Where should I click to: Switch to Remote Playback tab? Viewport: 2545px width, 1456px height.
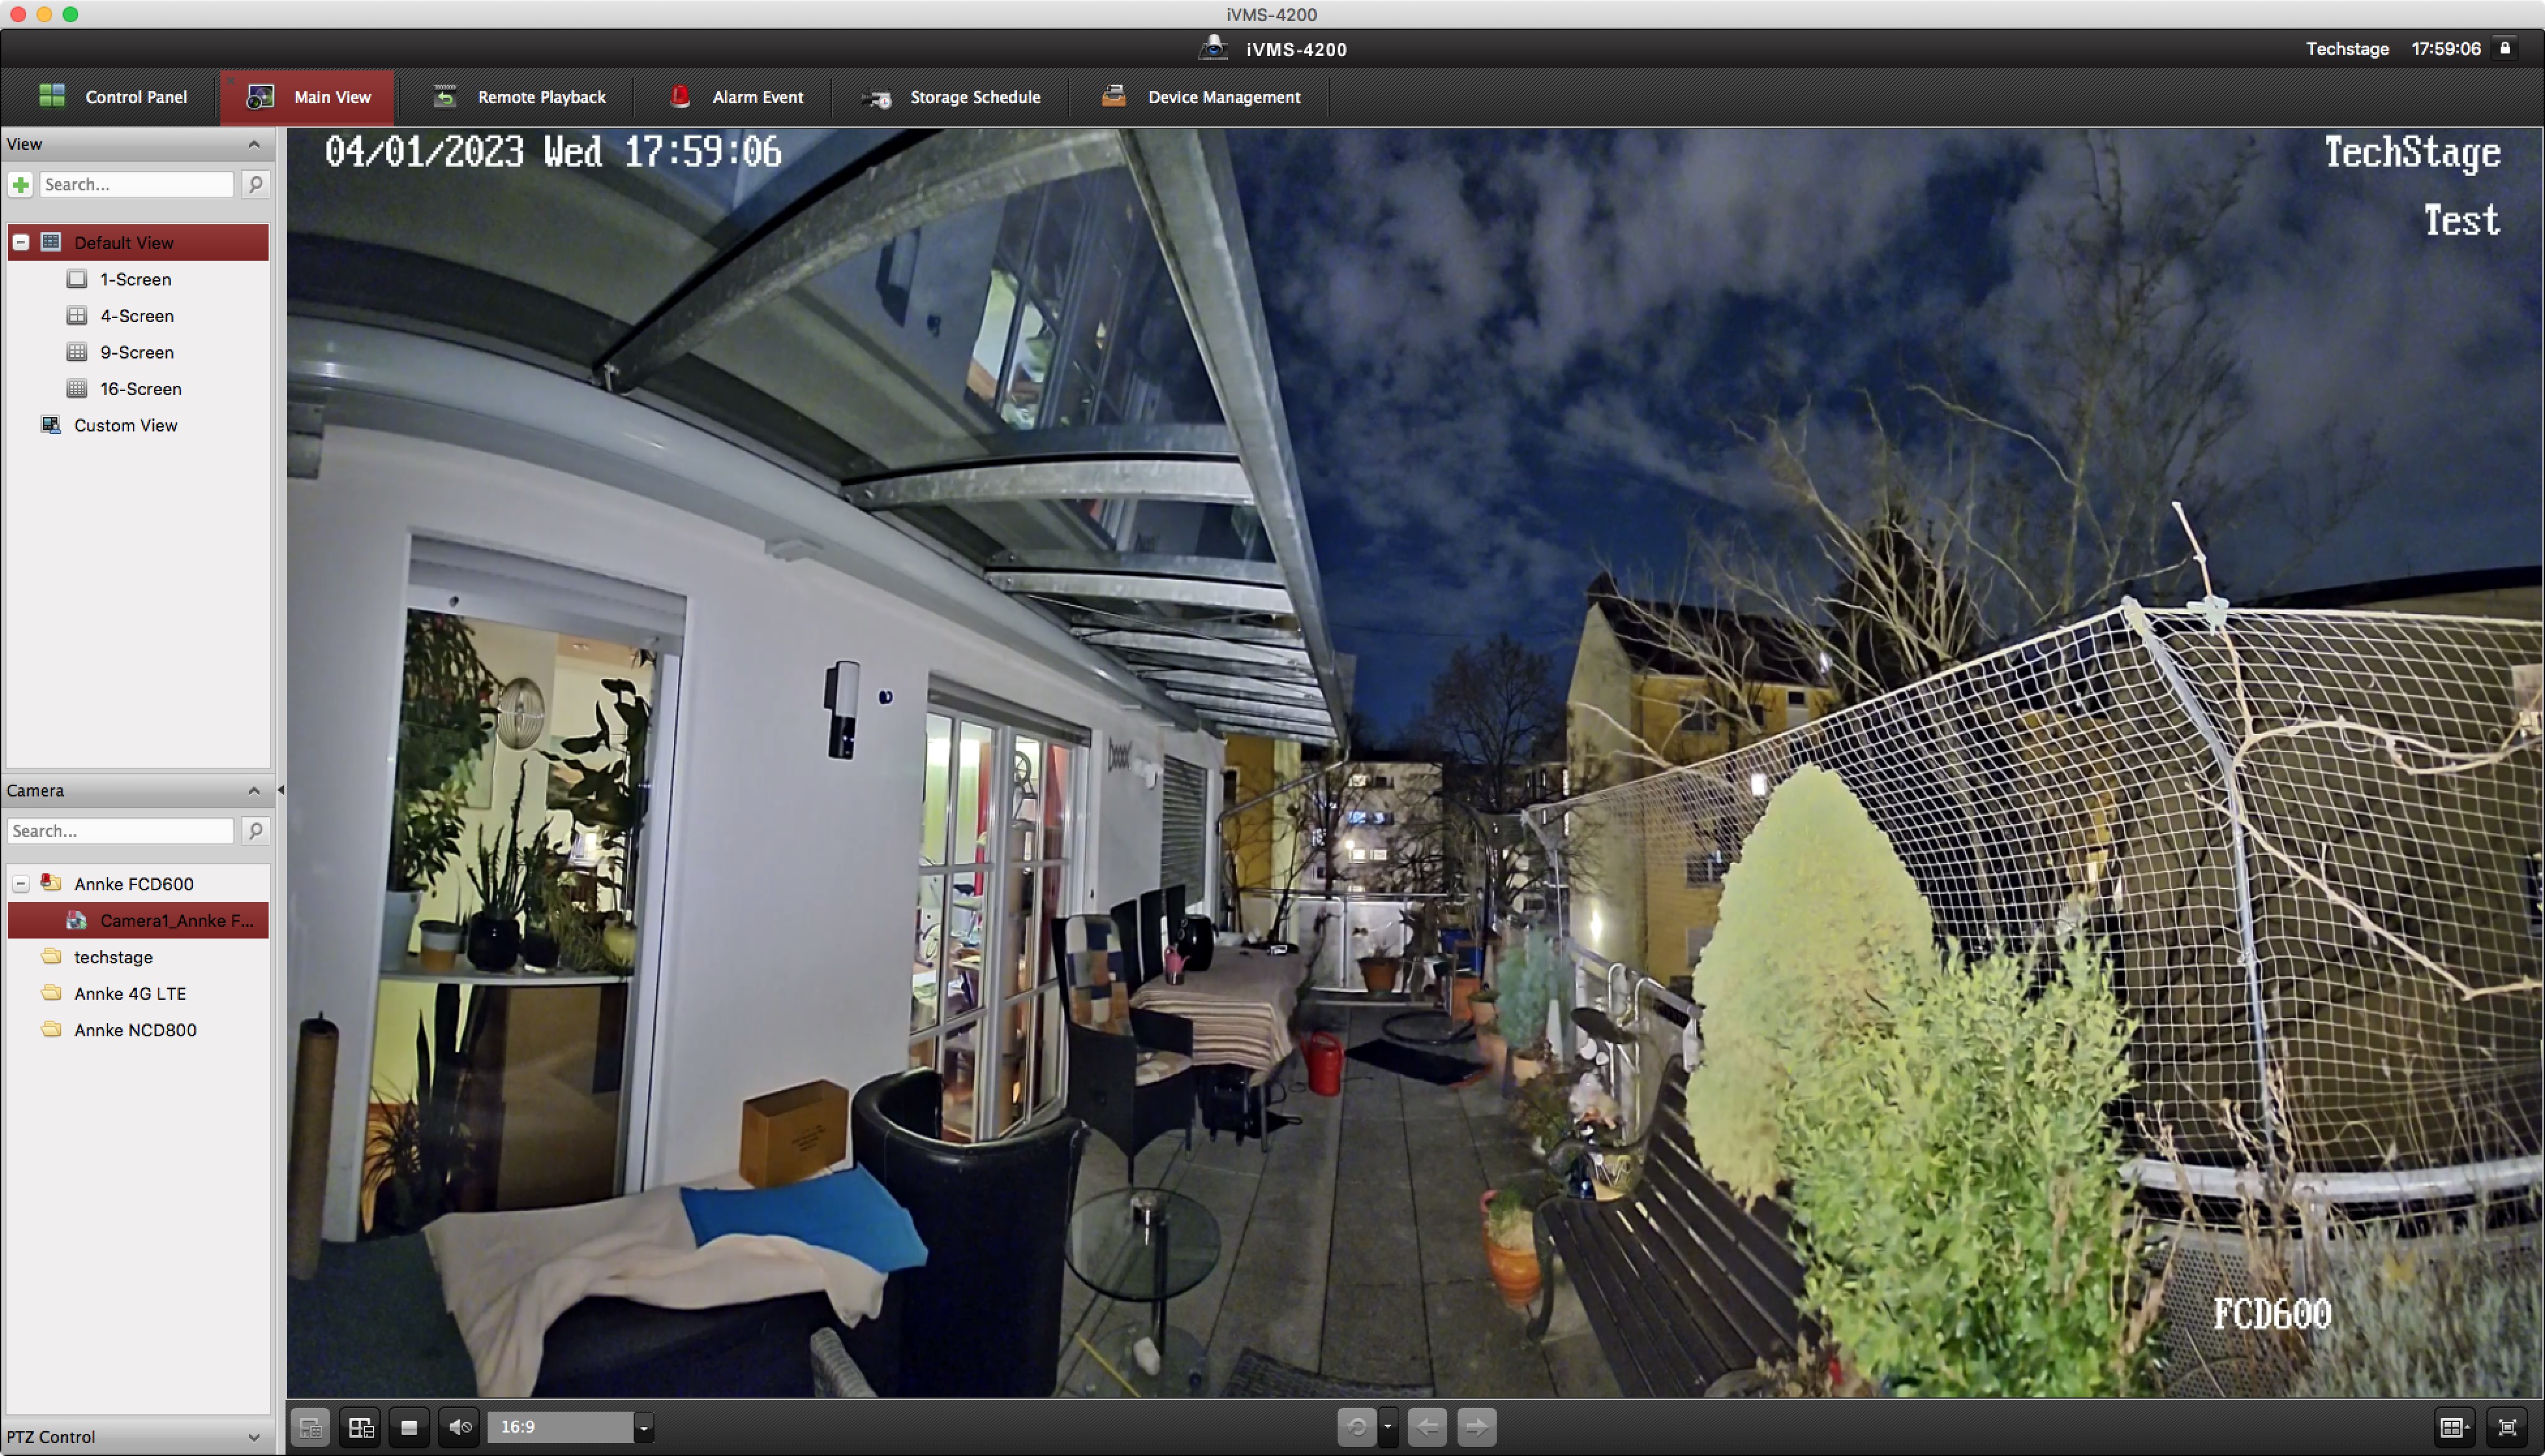(x=520, y=97)
